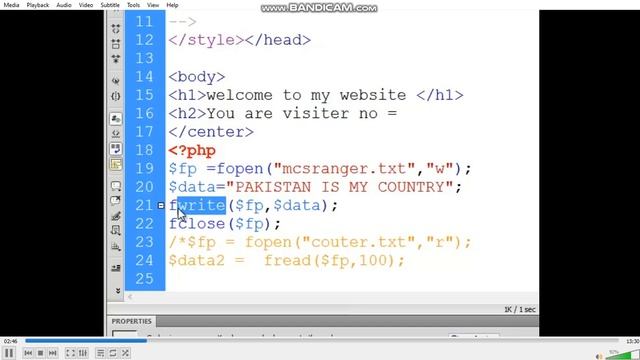Image resolution: width=640 pixels, height=360 pixels.
Task: Toggle Line Numbers in coding toolbar
Action: click(x=116, y=119)
